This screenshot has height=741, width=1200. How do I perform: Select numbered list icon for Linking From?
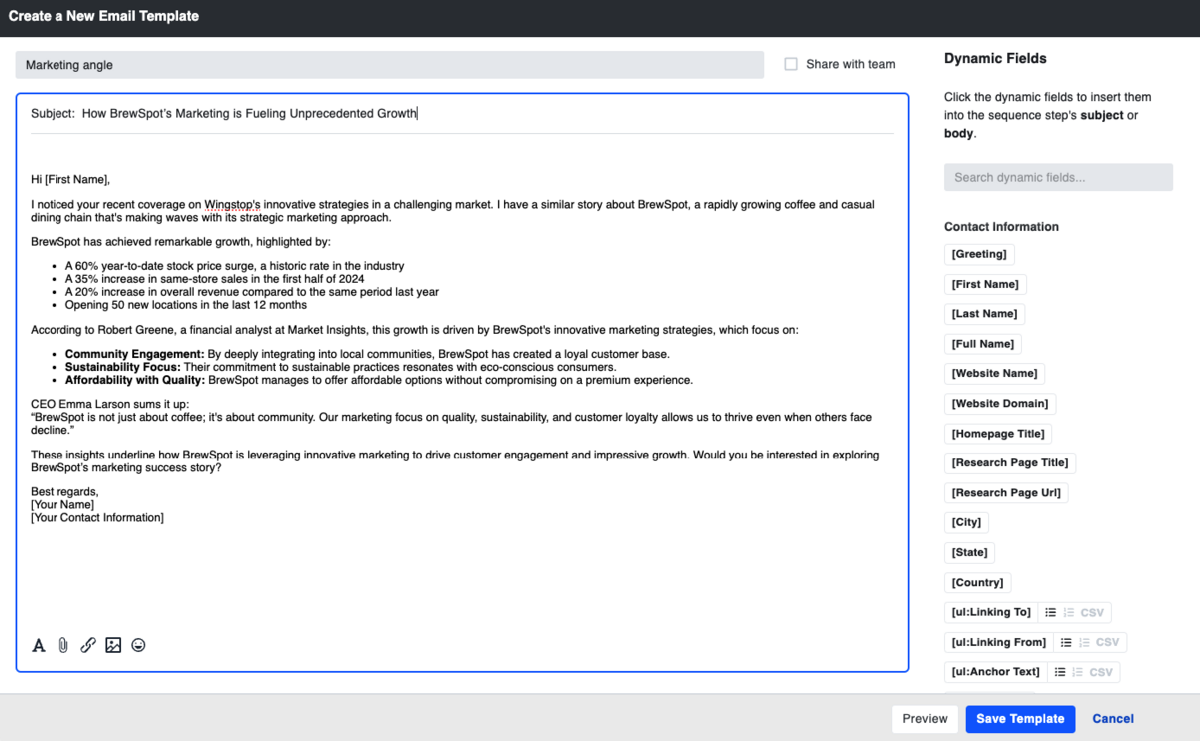pos(1084,642)
